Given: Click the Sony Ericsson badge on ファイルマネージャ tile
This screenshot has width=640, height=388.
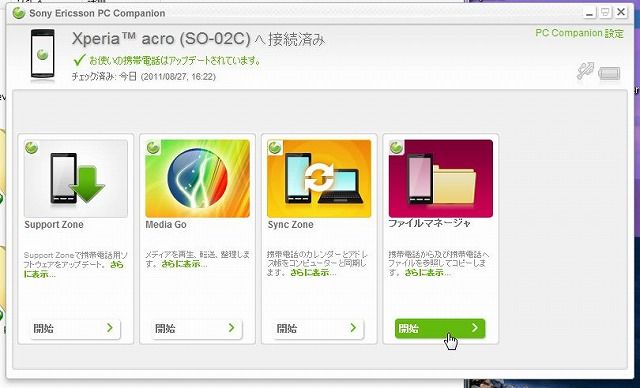Looking at the screenshot, I should coord(396,147).
